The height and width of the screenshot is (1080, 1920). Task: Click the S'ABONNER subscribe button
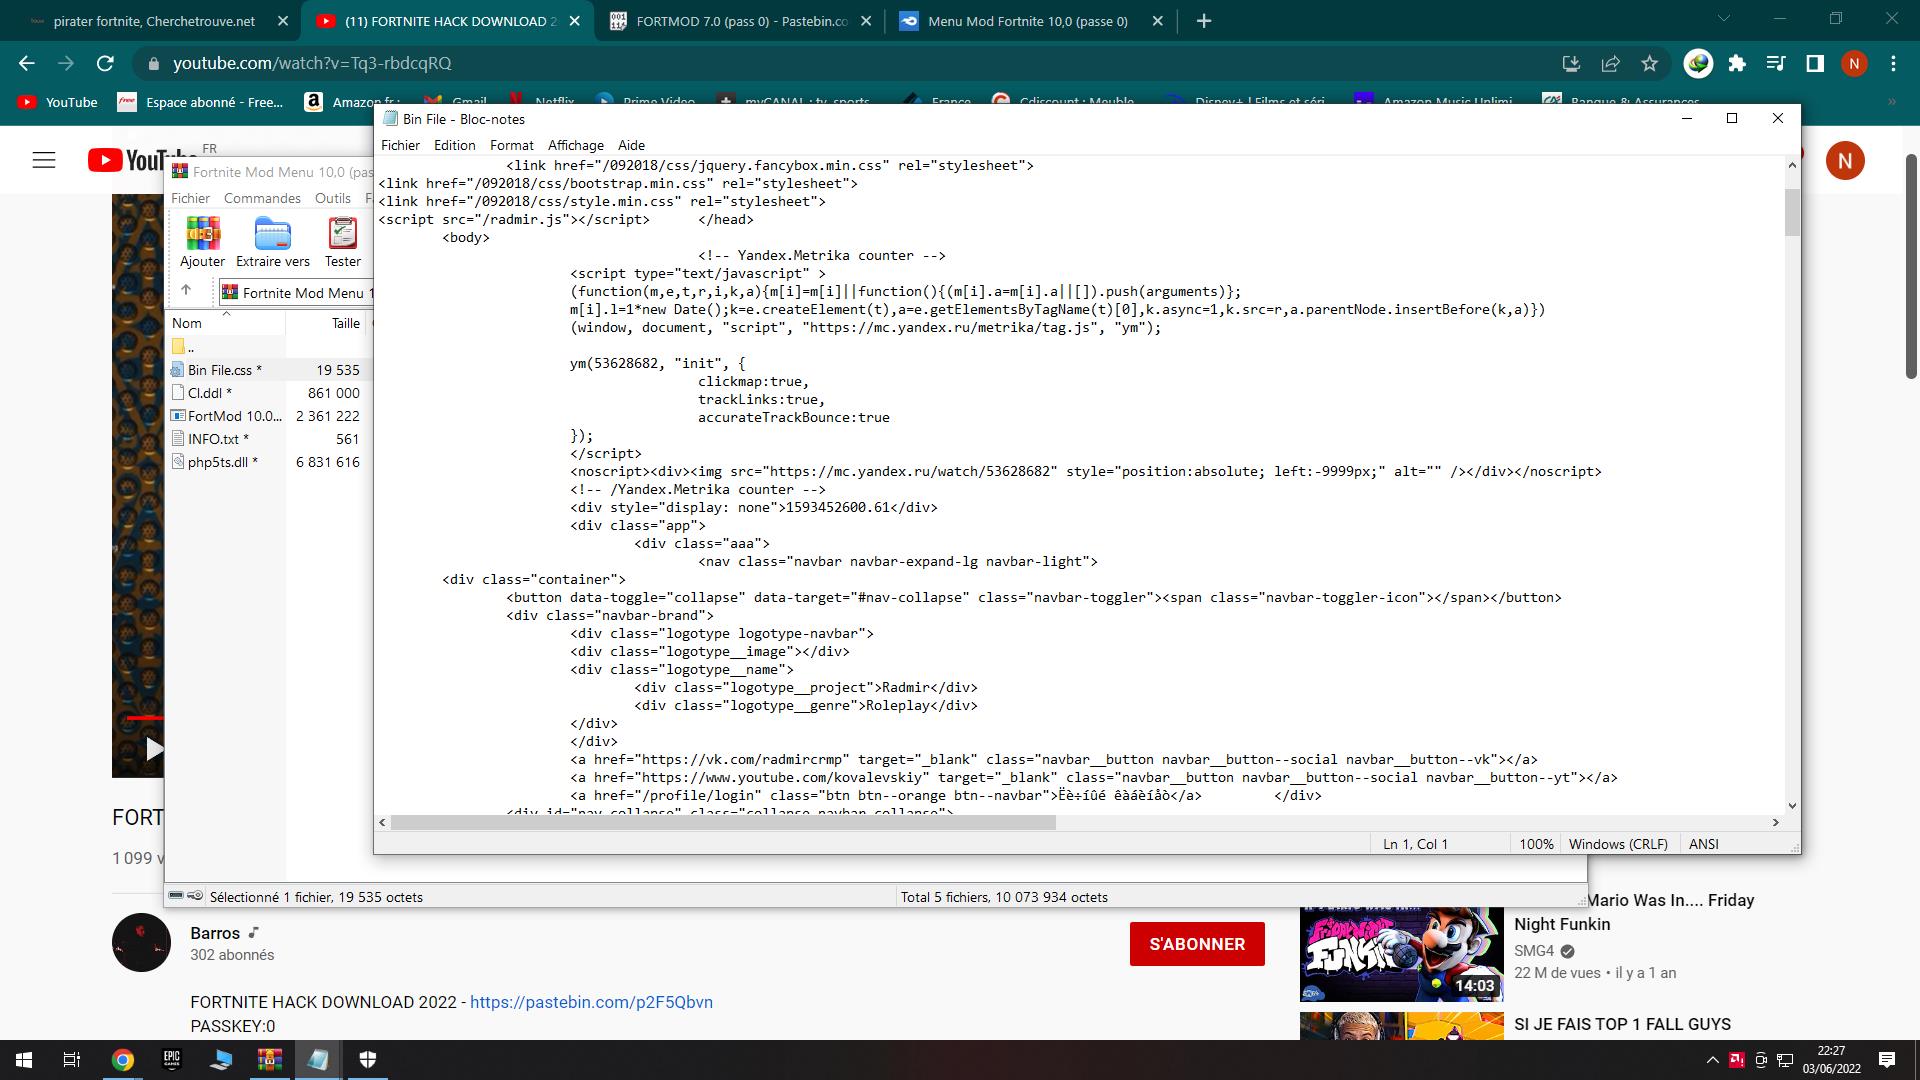coord(1197,944)
